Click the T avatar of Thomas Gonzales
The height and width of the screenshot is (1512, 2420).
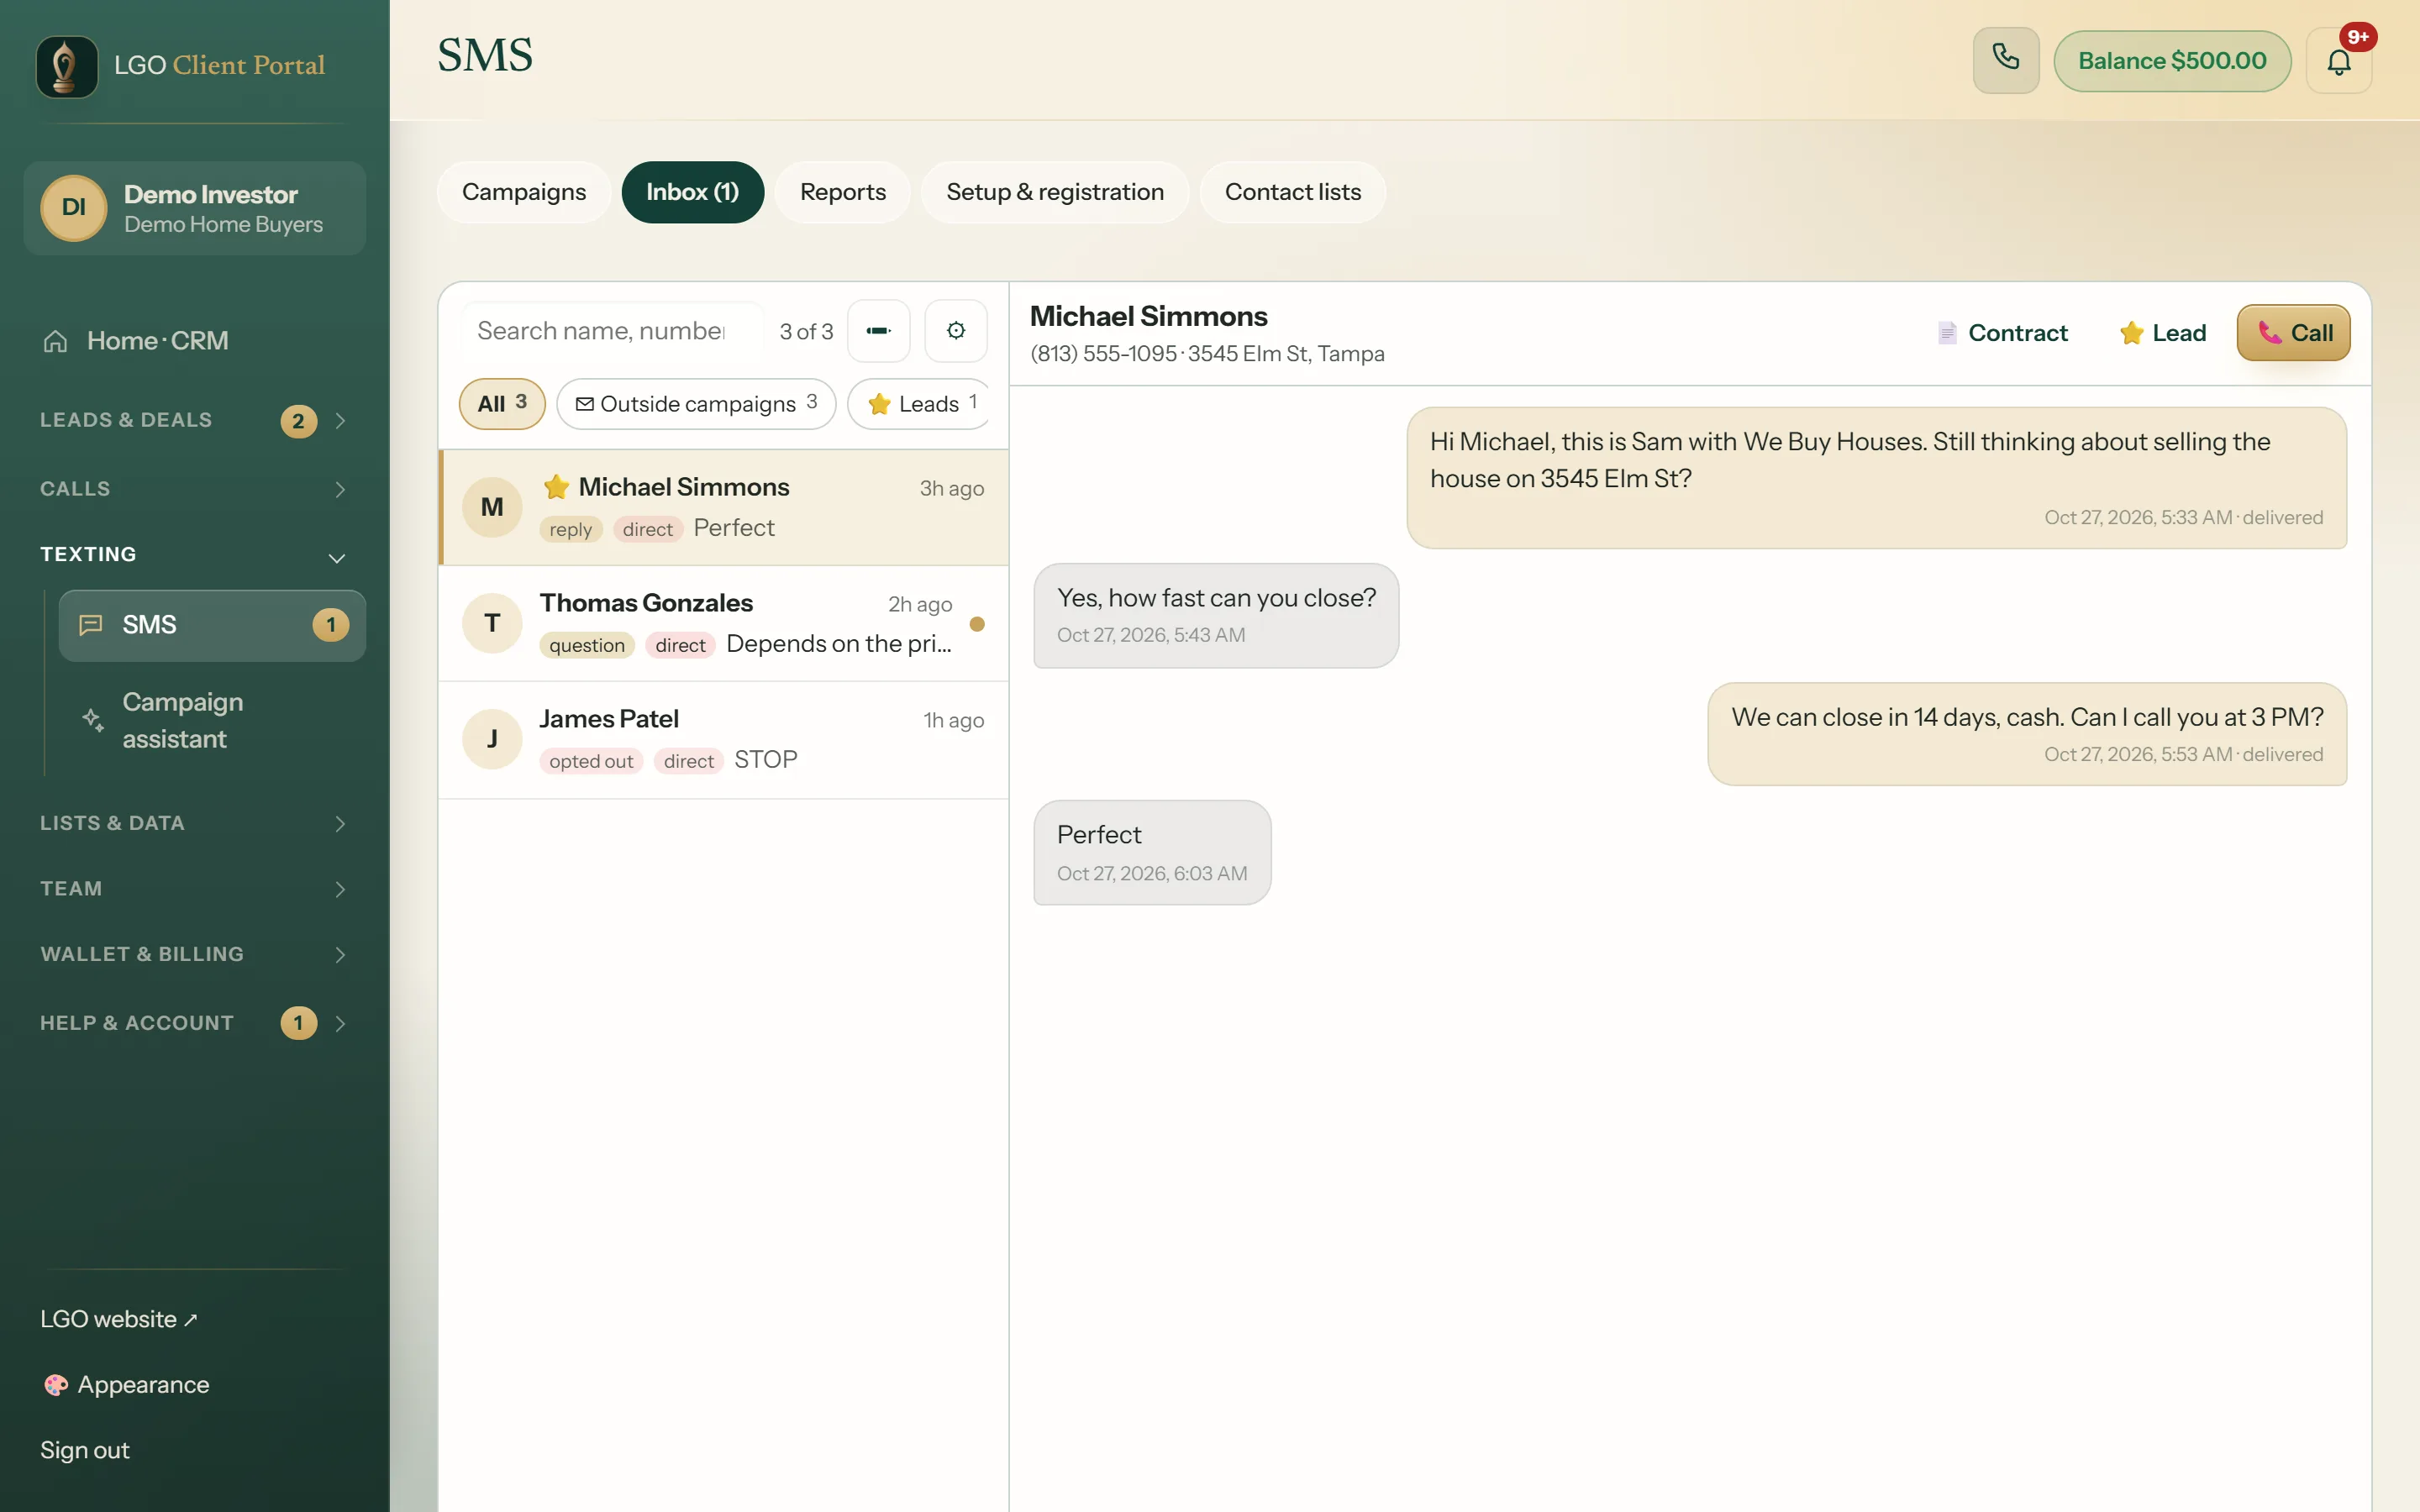[492, 623]
